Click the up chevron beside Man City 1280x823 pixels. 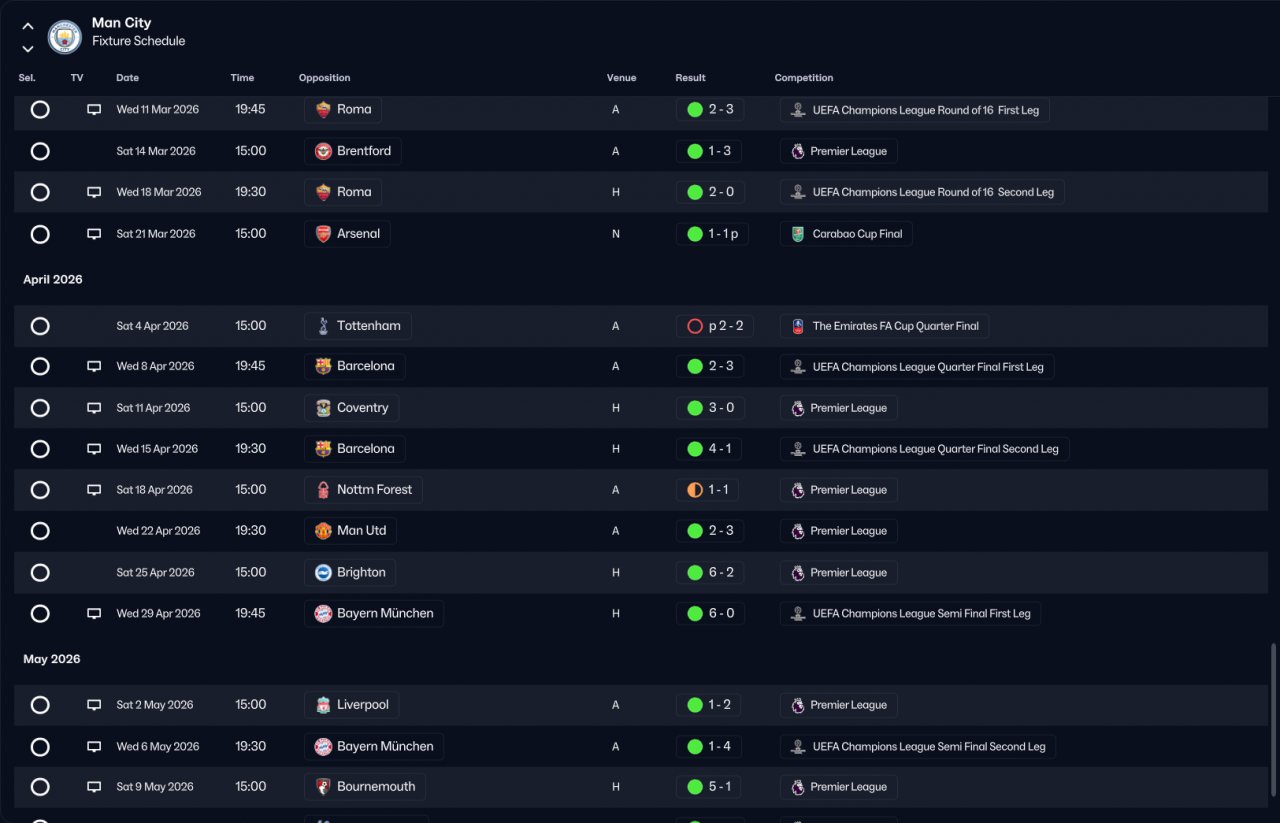pyautogui.click(x=27, y=27)
